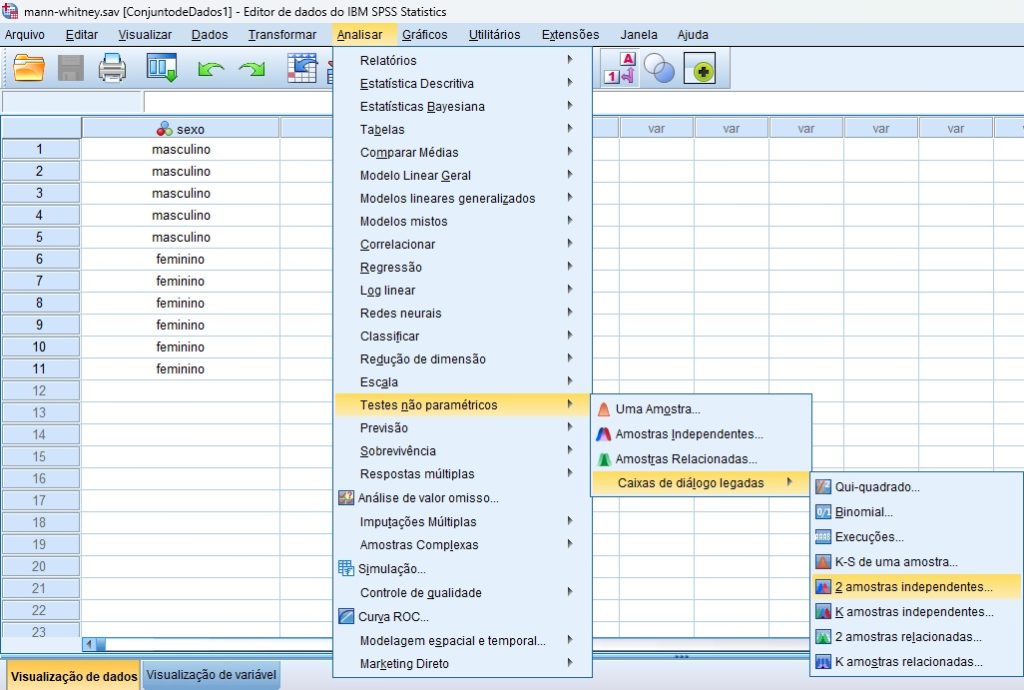Image resolution: width=1024 pixels, height=690 pixels.
Task: Open the Ajuda menu
Action: 693,35
